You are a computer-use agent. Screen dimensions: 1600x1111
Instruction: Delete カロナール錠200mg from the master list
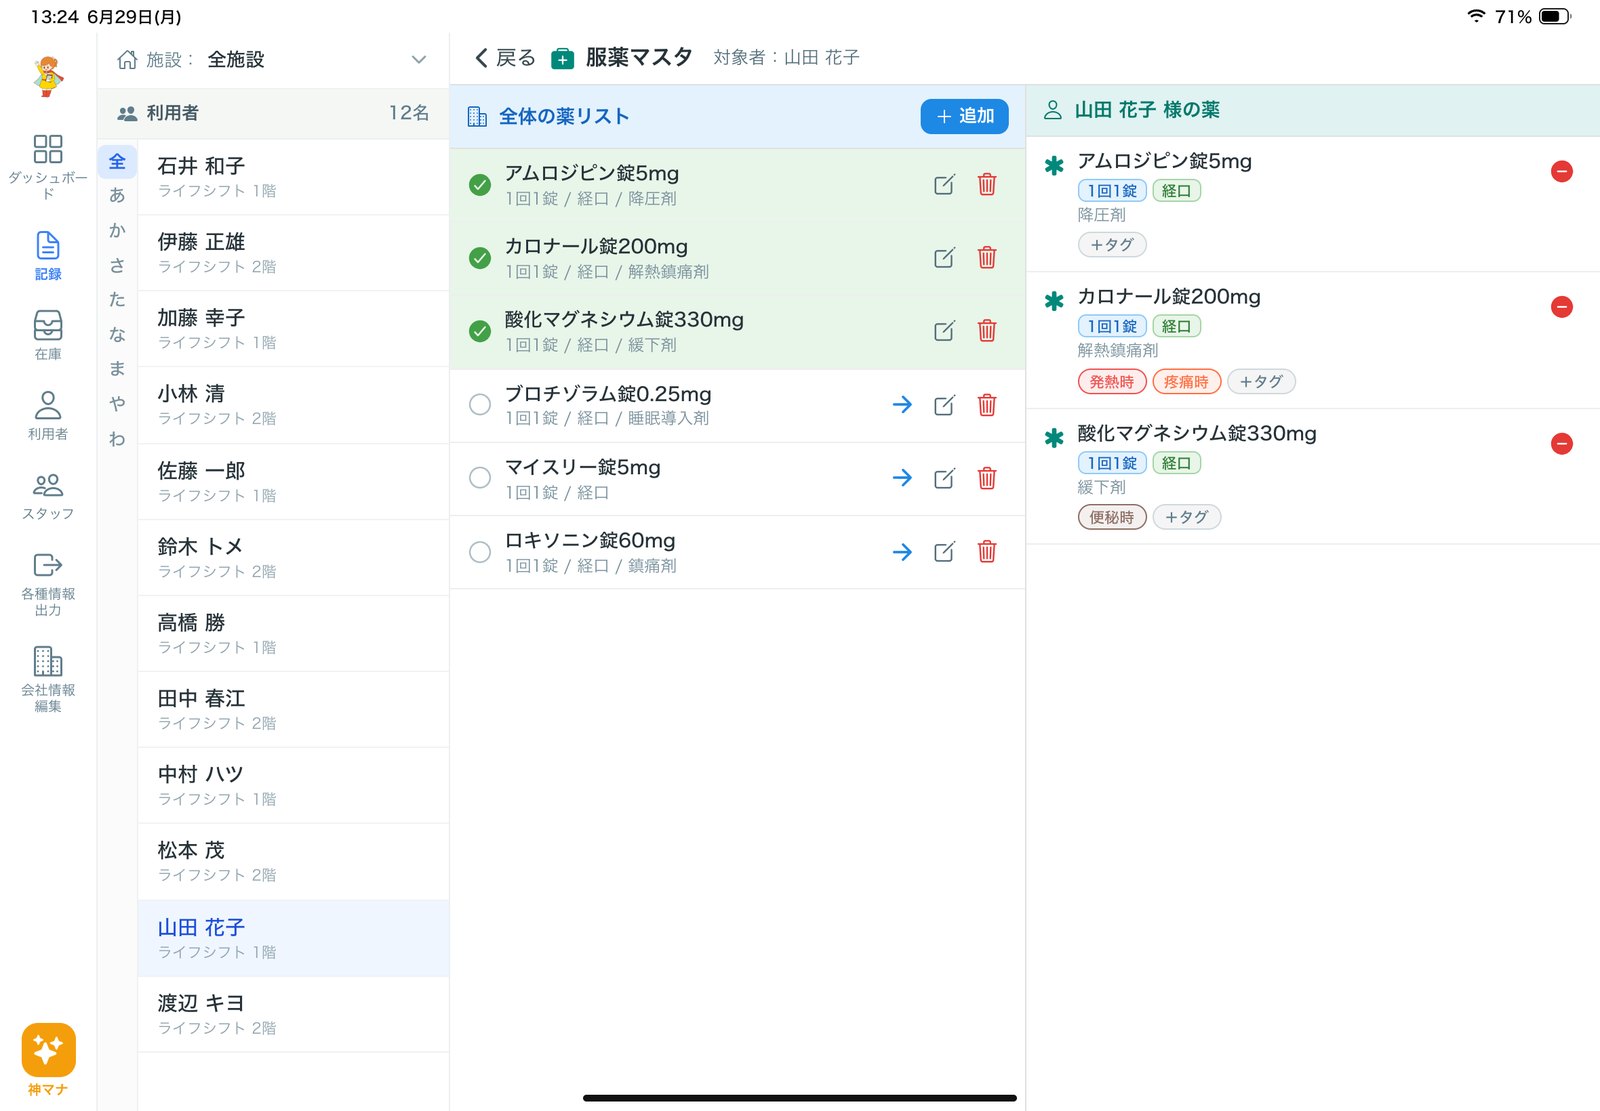[987, 258]
